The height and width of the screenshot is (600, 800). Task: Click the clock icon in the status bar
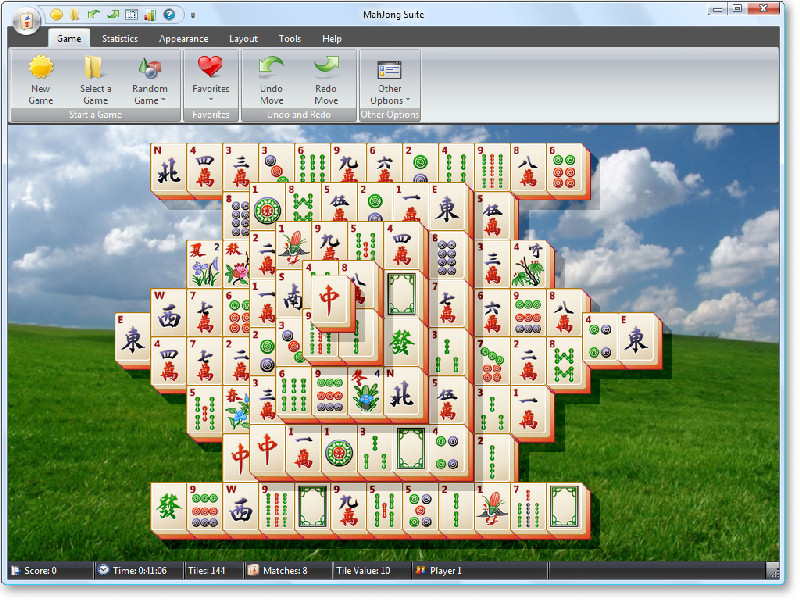click(x=104, y=569)
